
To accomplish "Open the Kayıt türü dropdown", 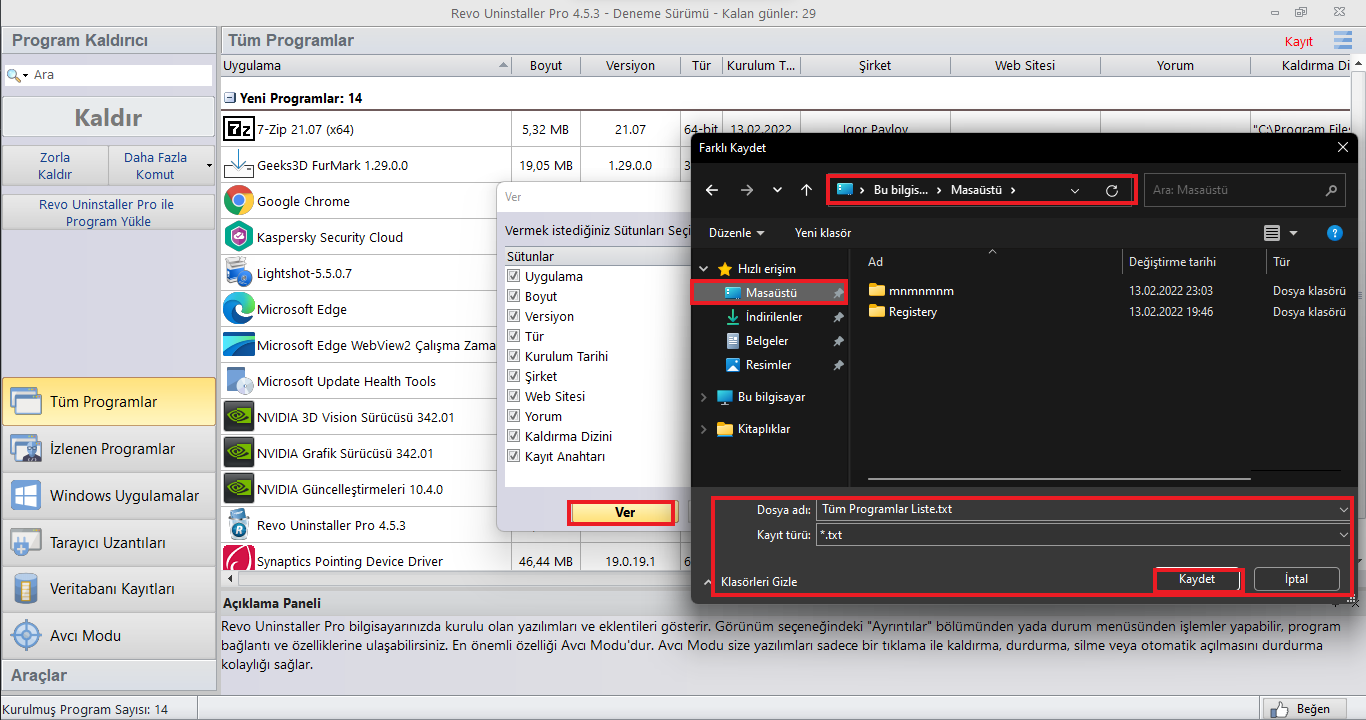I will coord(1343,535).
